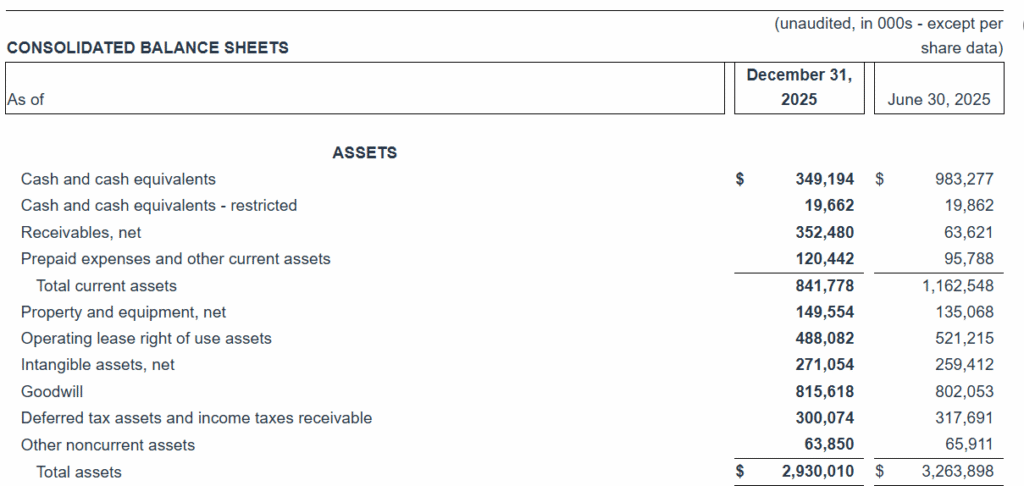
Task: Select Operating lease right of use assets
Action: pyautogui.click(x=146, y=339)
